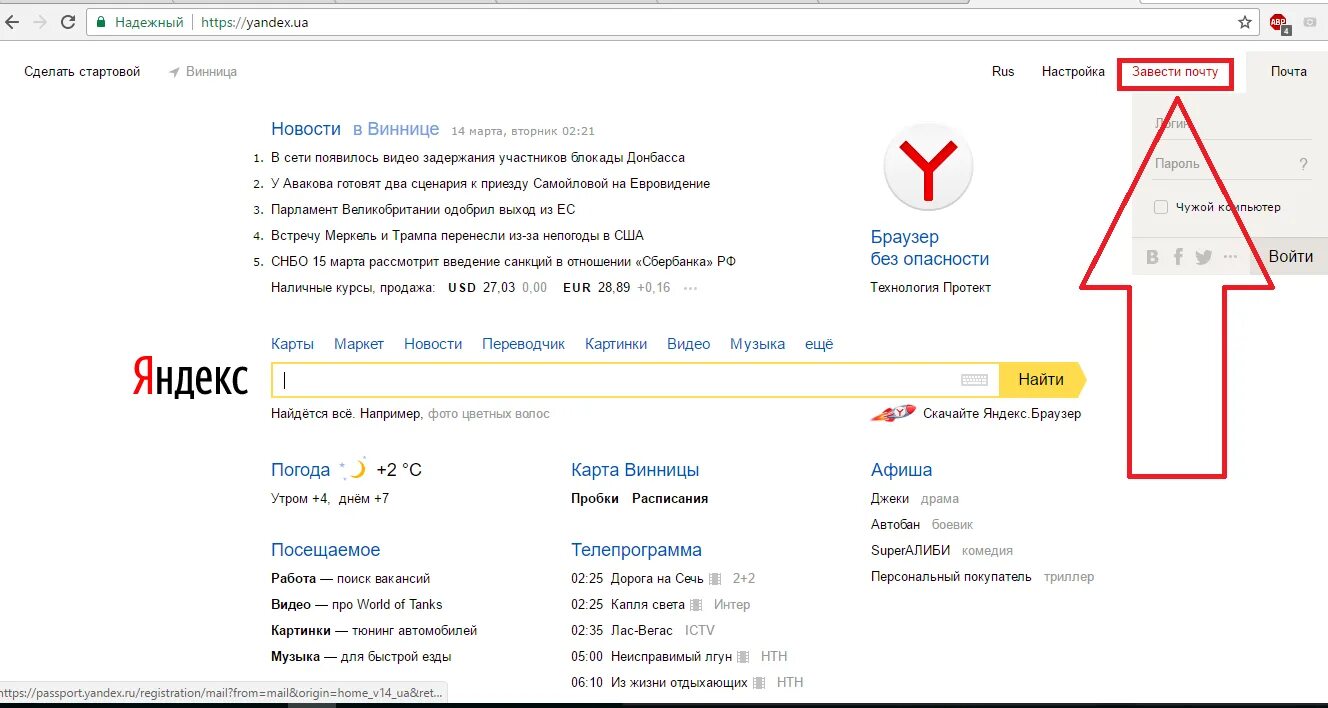This screenshot has height=708, width=1328.
Task: Open the Маркет service tab
Action: (x=359, y=344)
